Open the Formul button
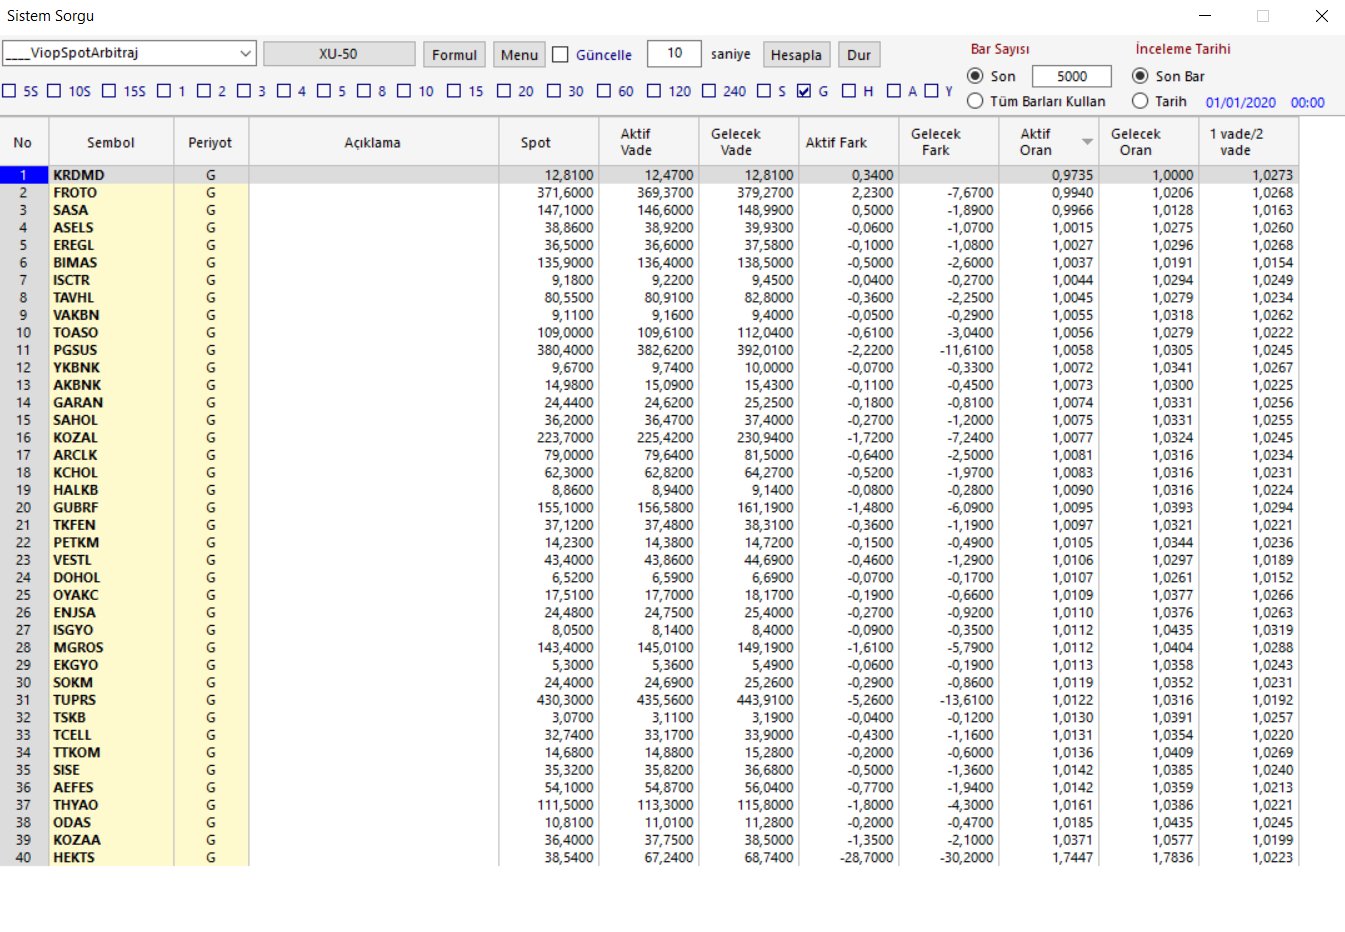Viewport: 1345px width, 932px height. point(454,55)
